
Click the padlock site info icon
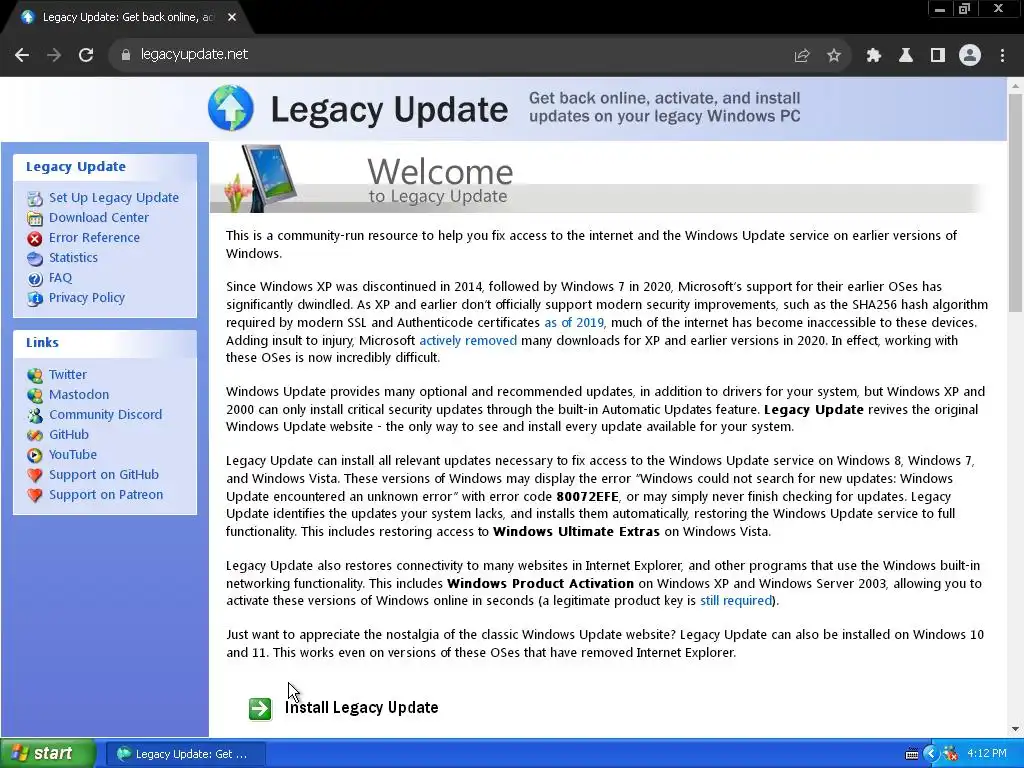point(126,55)
